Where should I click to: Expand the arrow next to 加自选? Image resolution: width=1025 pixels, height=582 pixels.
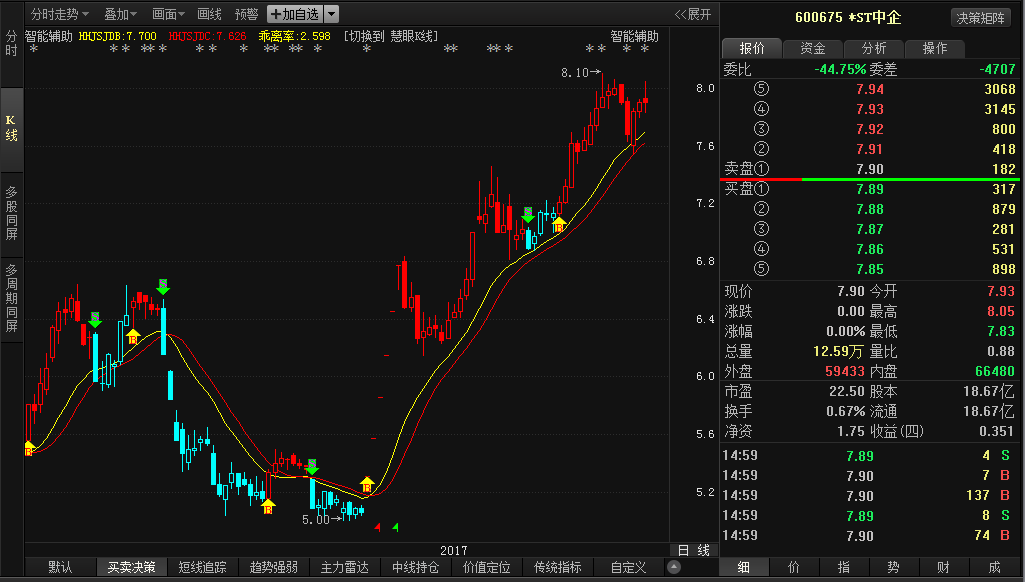pos(331,14)
